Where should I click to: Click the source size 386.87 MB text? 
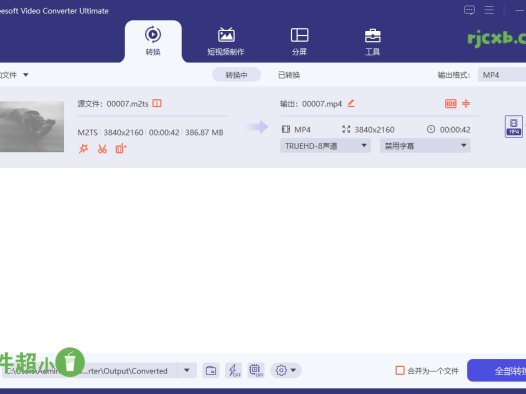(x=204, y=132)
